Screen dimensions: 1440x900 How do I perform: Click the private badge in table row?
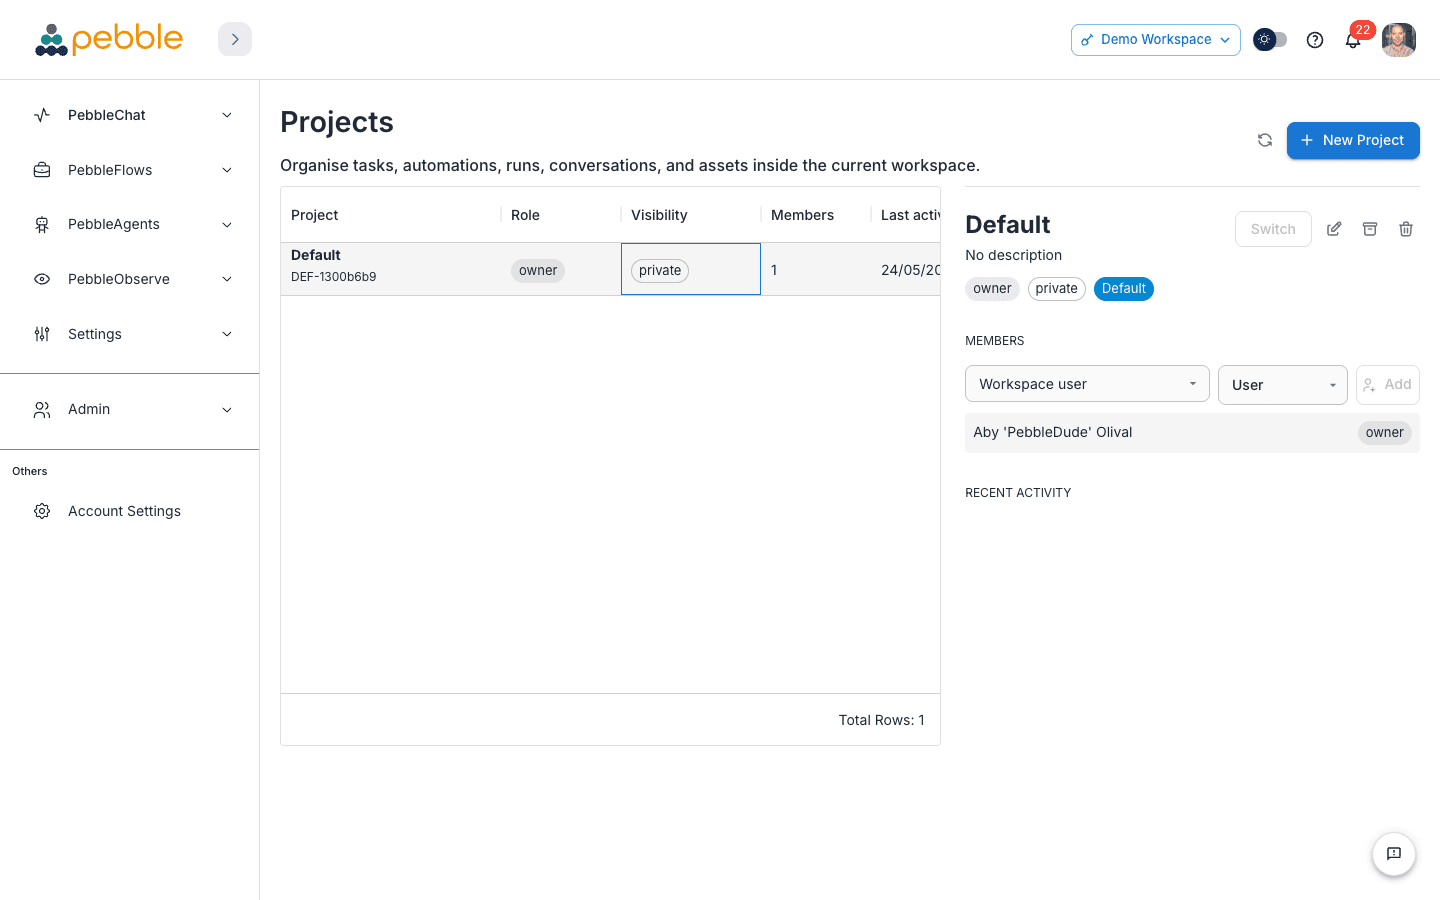point(660,271)
